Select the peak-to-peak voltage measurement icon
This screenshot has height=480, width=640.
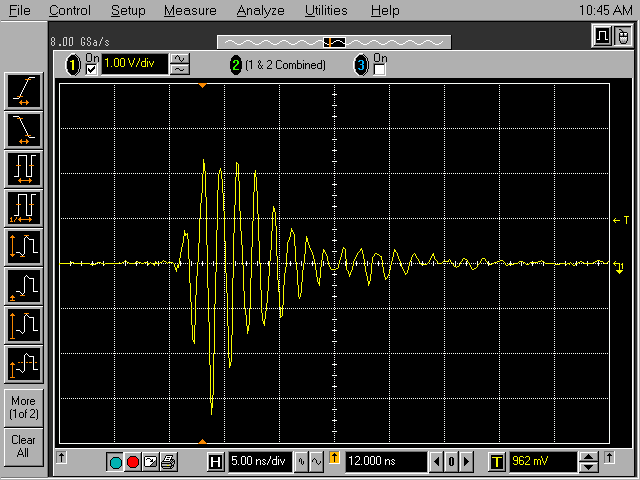pyautogui.click(x=24, y=248)
